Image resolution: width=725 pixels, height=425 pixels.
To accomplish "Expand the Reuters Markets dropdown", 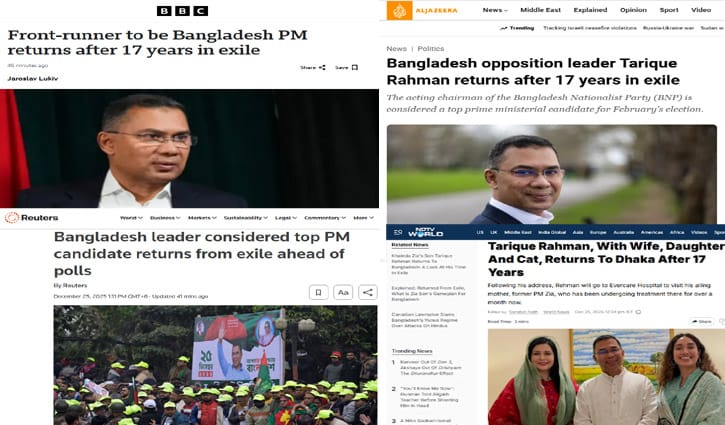I will pos(202,218).
